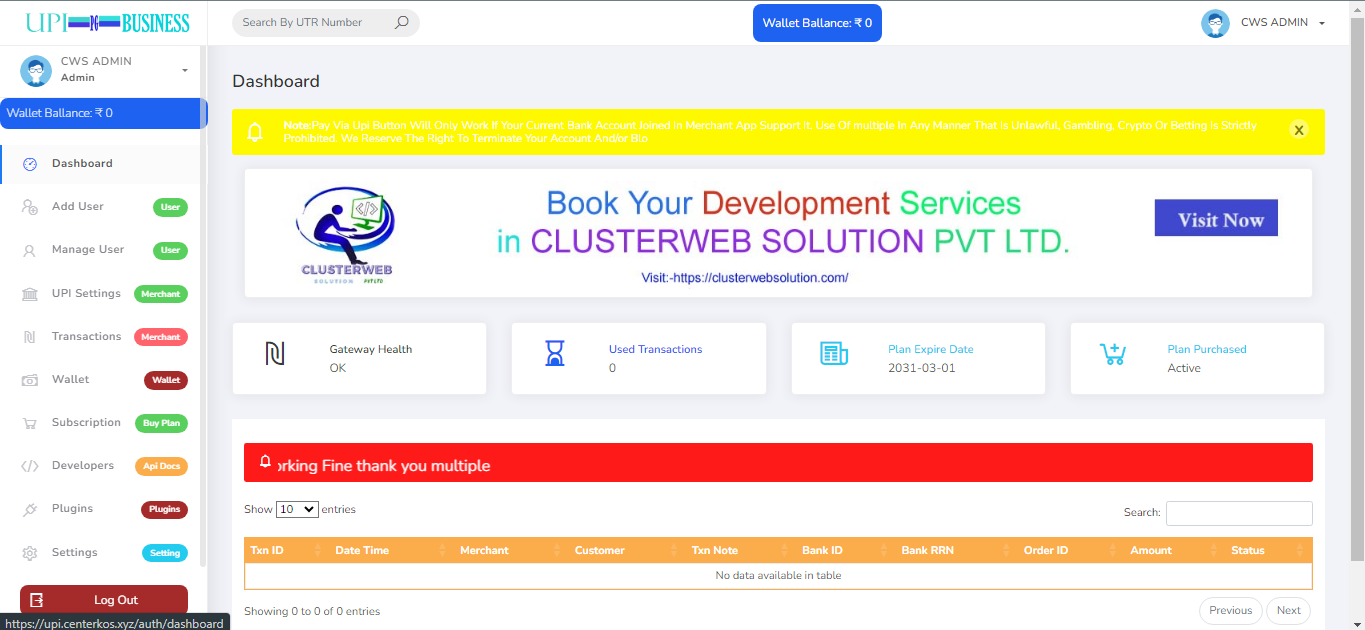Click the table Search input field

click(x=1238, y=513)
